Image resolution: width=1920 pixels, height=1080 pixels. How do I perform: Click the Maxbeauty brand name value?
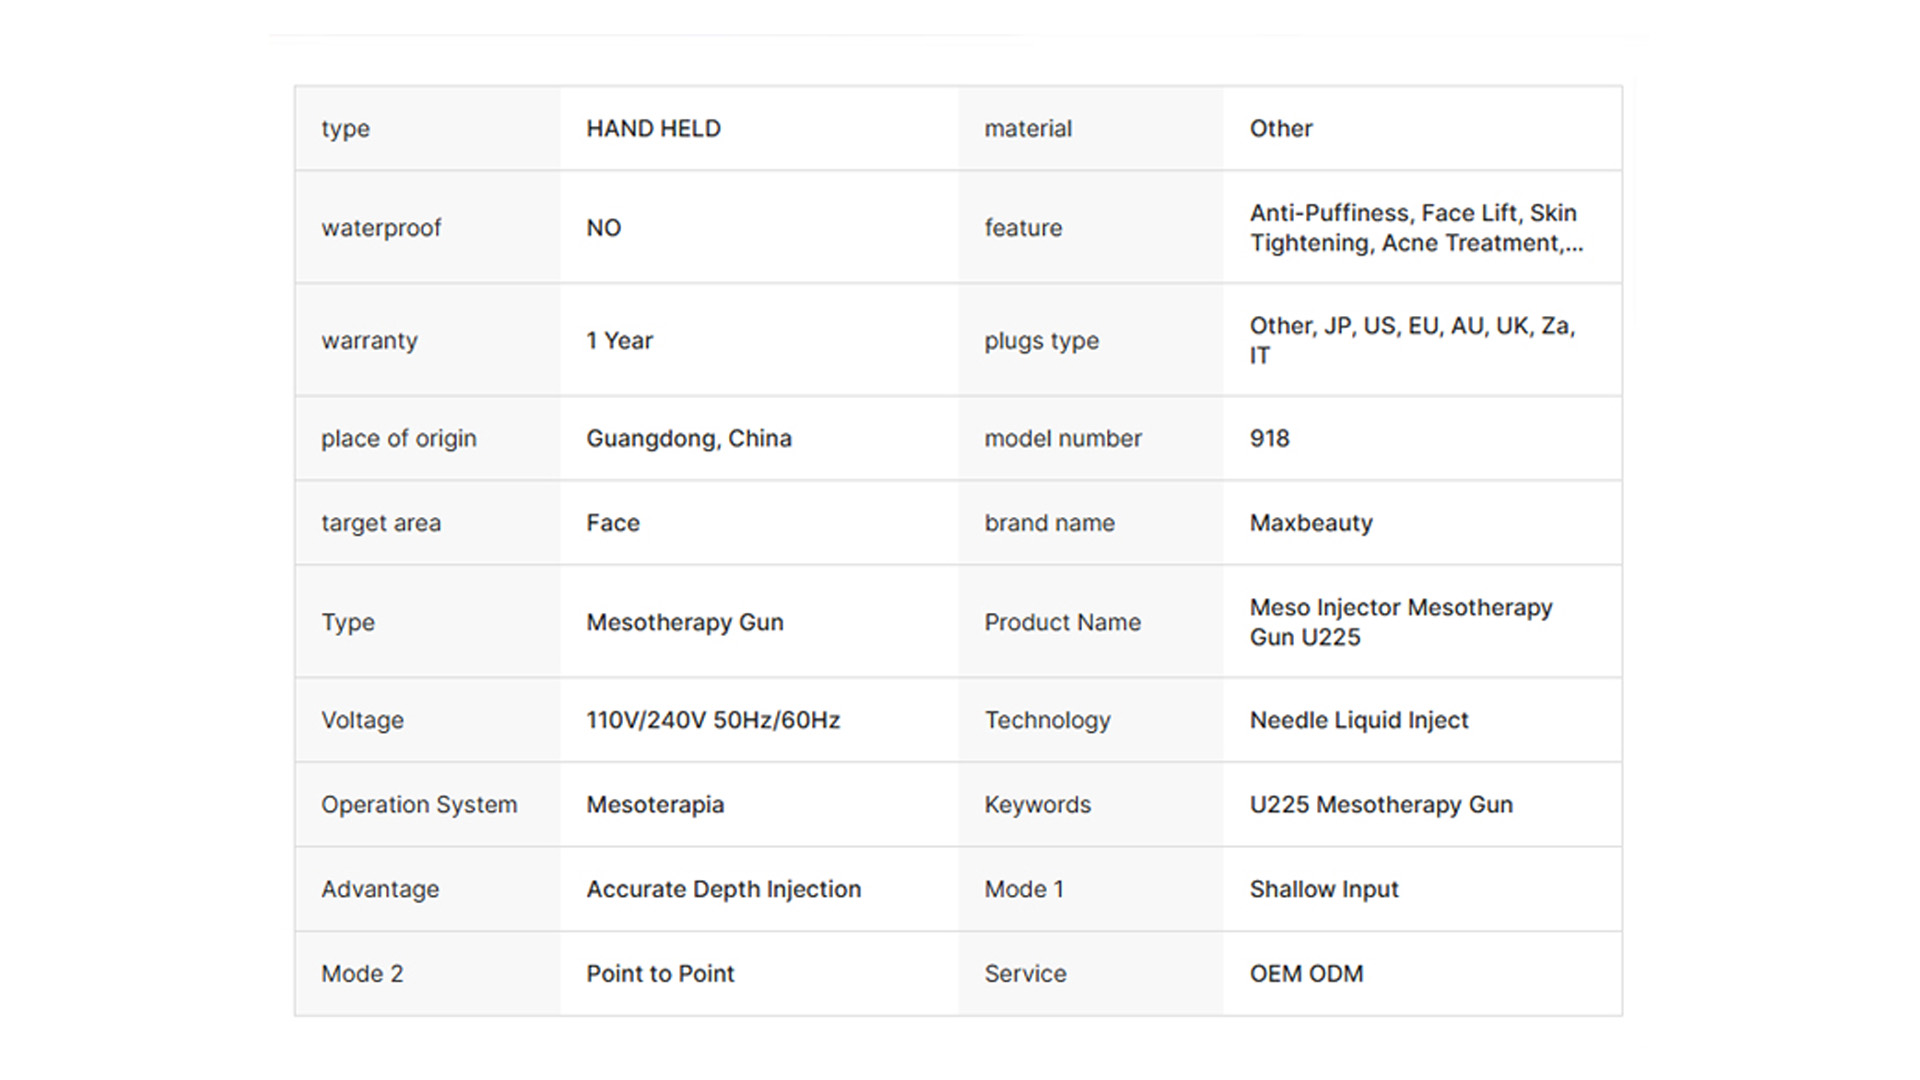(x=1310, y=523)
